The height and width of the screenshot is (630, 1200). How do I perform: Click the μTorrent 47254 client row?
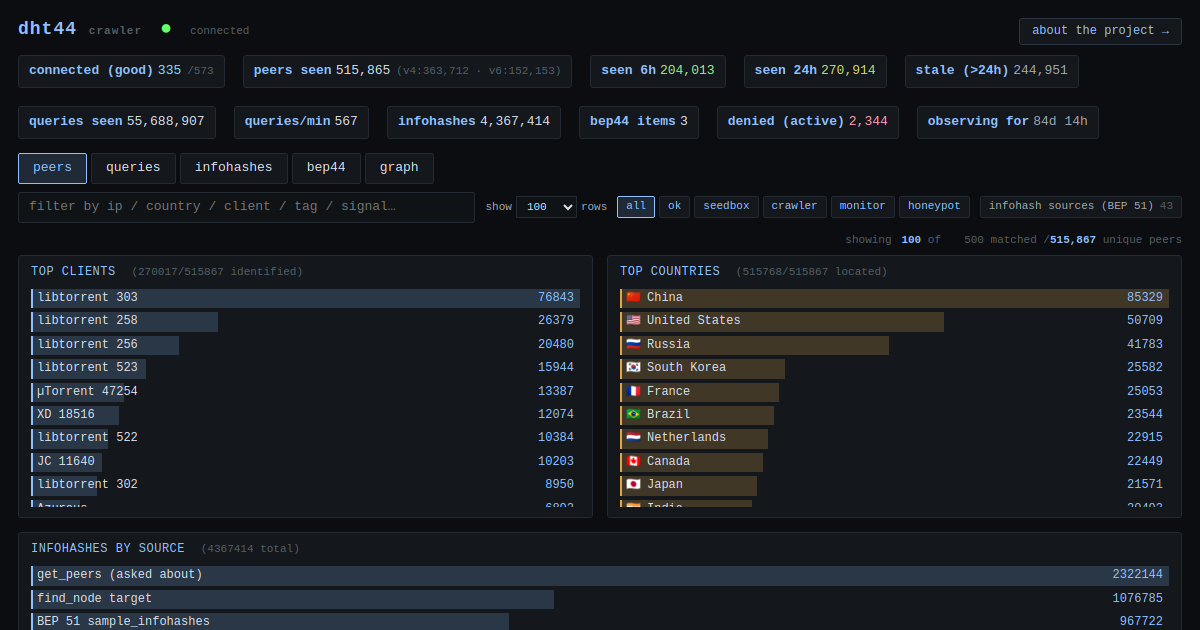pos(306,391)
